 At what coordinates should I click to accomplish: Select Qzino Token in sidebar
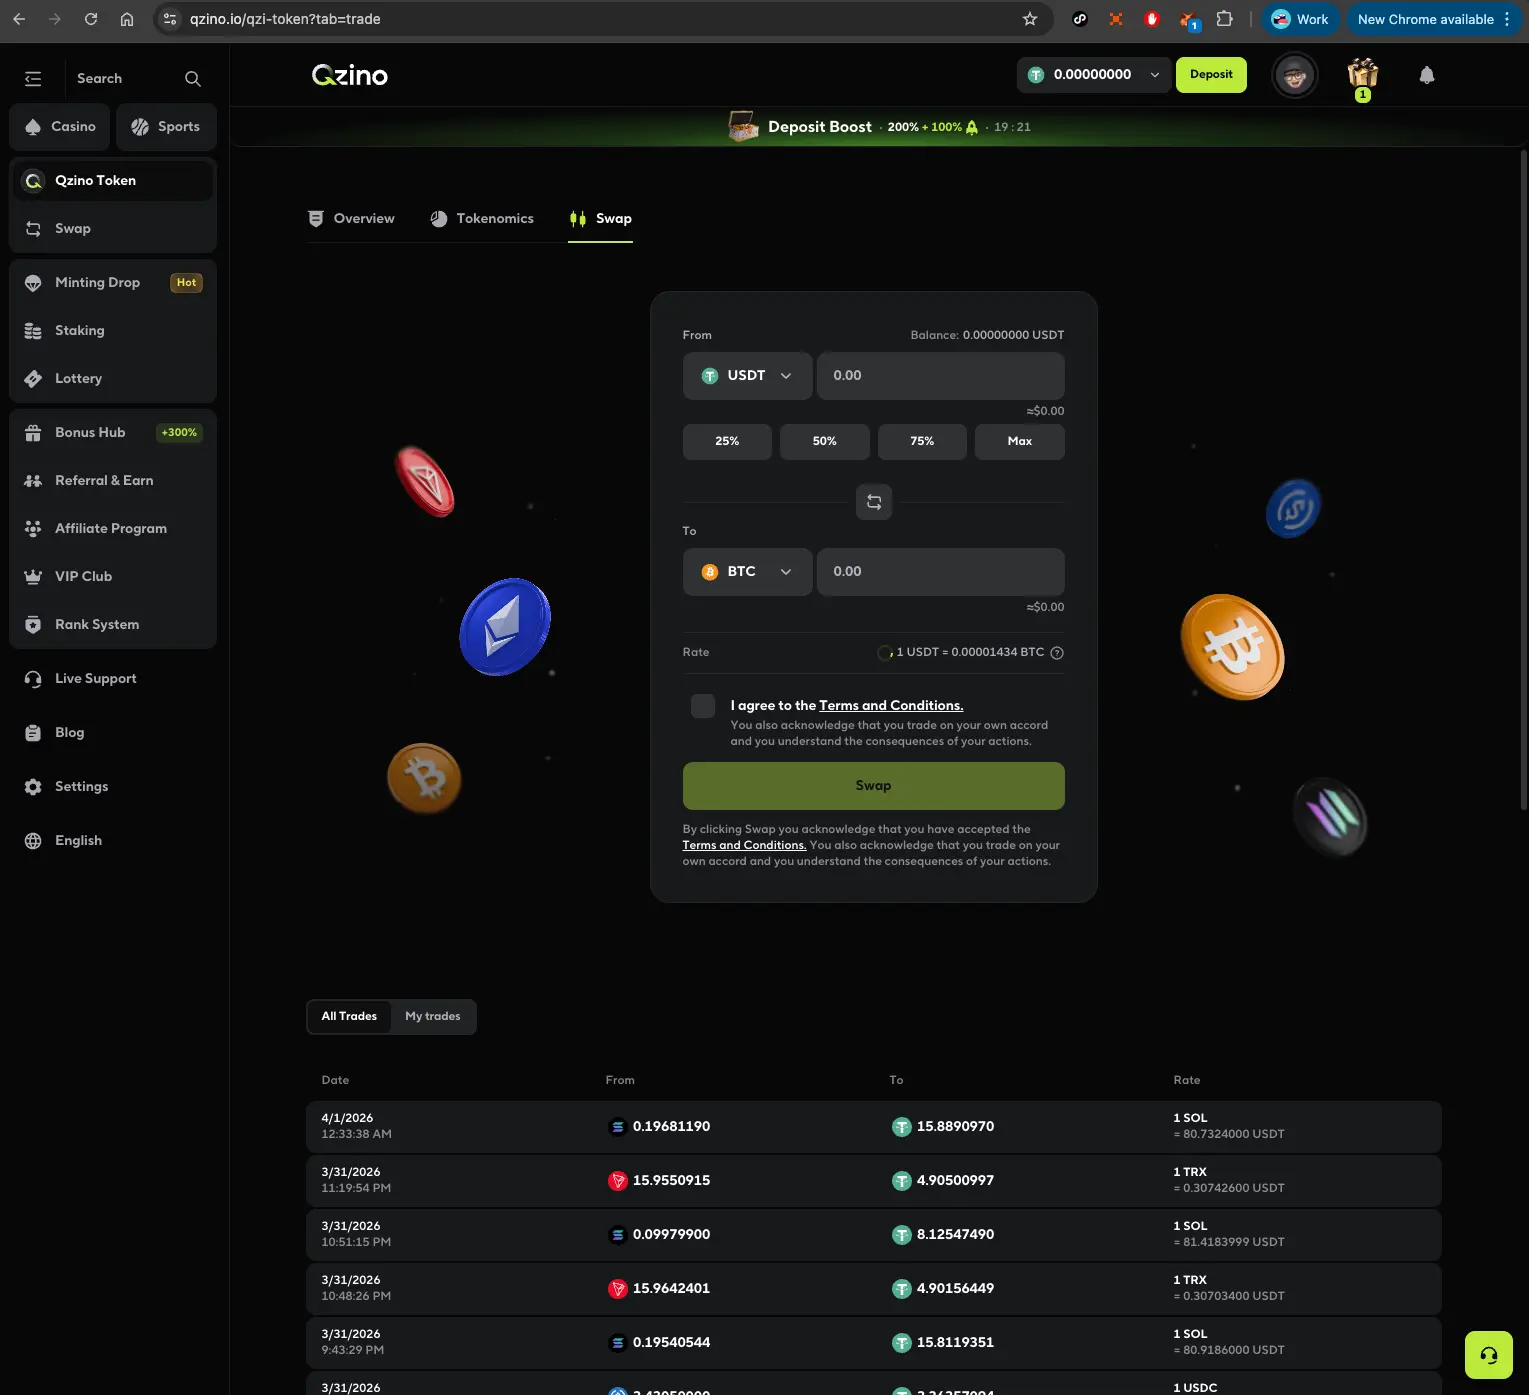pyautogui.click(x=113, y=181)
